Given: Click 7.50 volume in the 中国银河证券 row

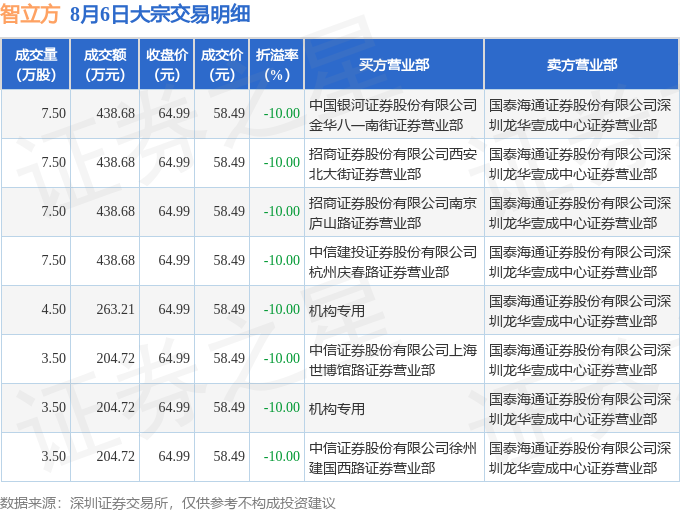Looking at the screenshot, I should [x=53, y=114].
